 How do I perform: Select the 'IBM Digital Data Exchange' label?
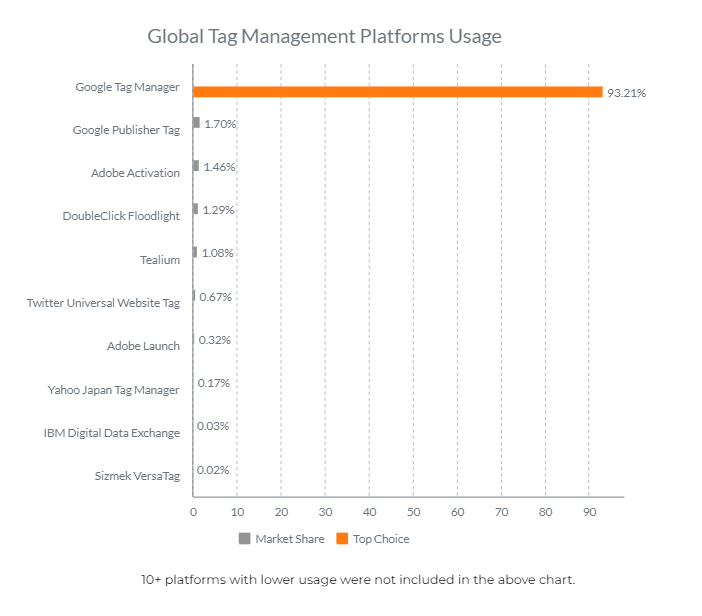pos(111,433)
